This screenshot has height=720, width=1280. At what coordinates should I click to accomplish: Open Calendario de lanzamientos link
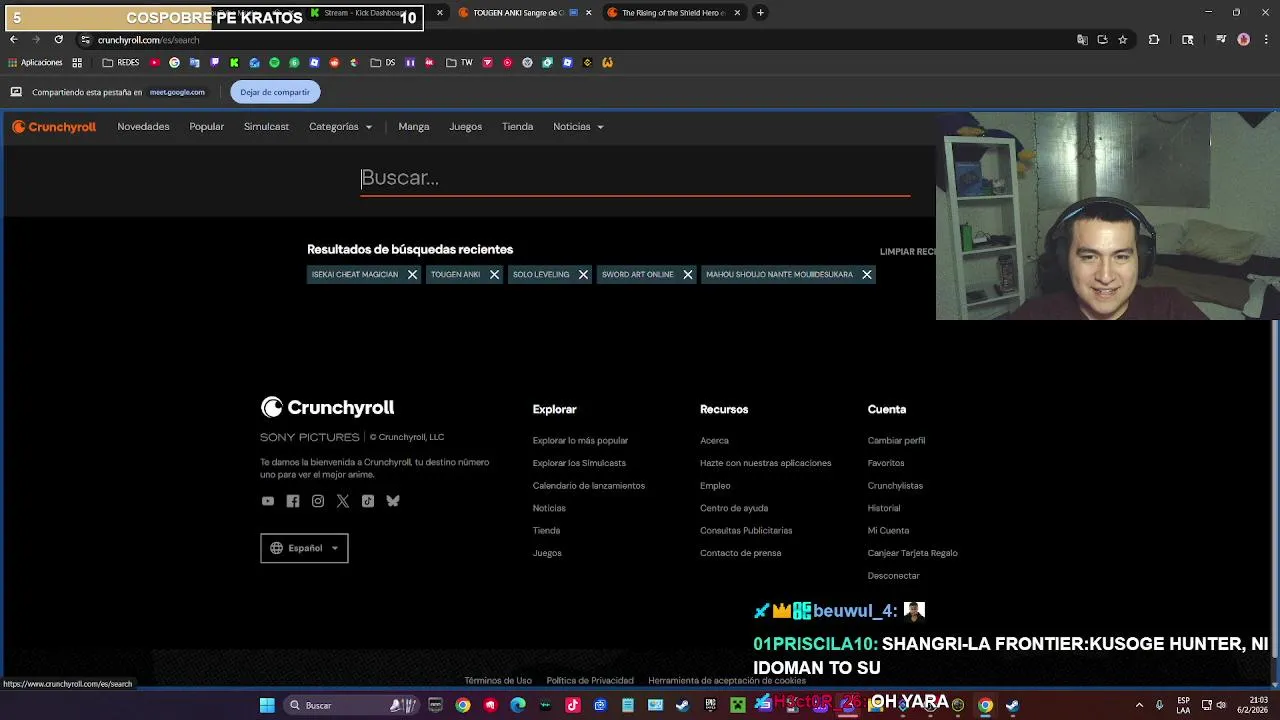coord(588,486)
